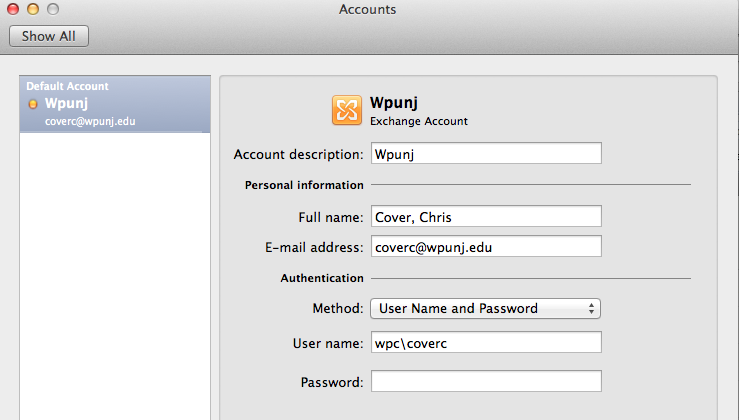Click the Show All button
Image resolution: width=739 pixels, height=420 pixels.
click(x=49, y=36)
